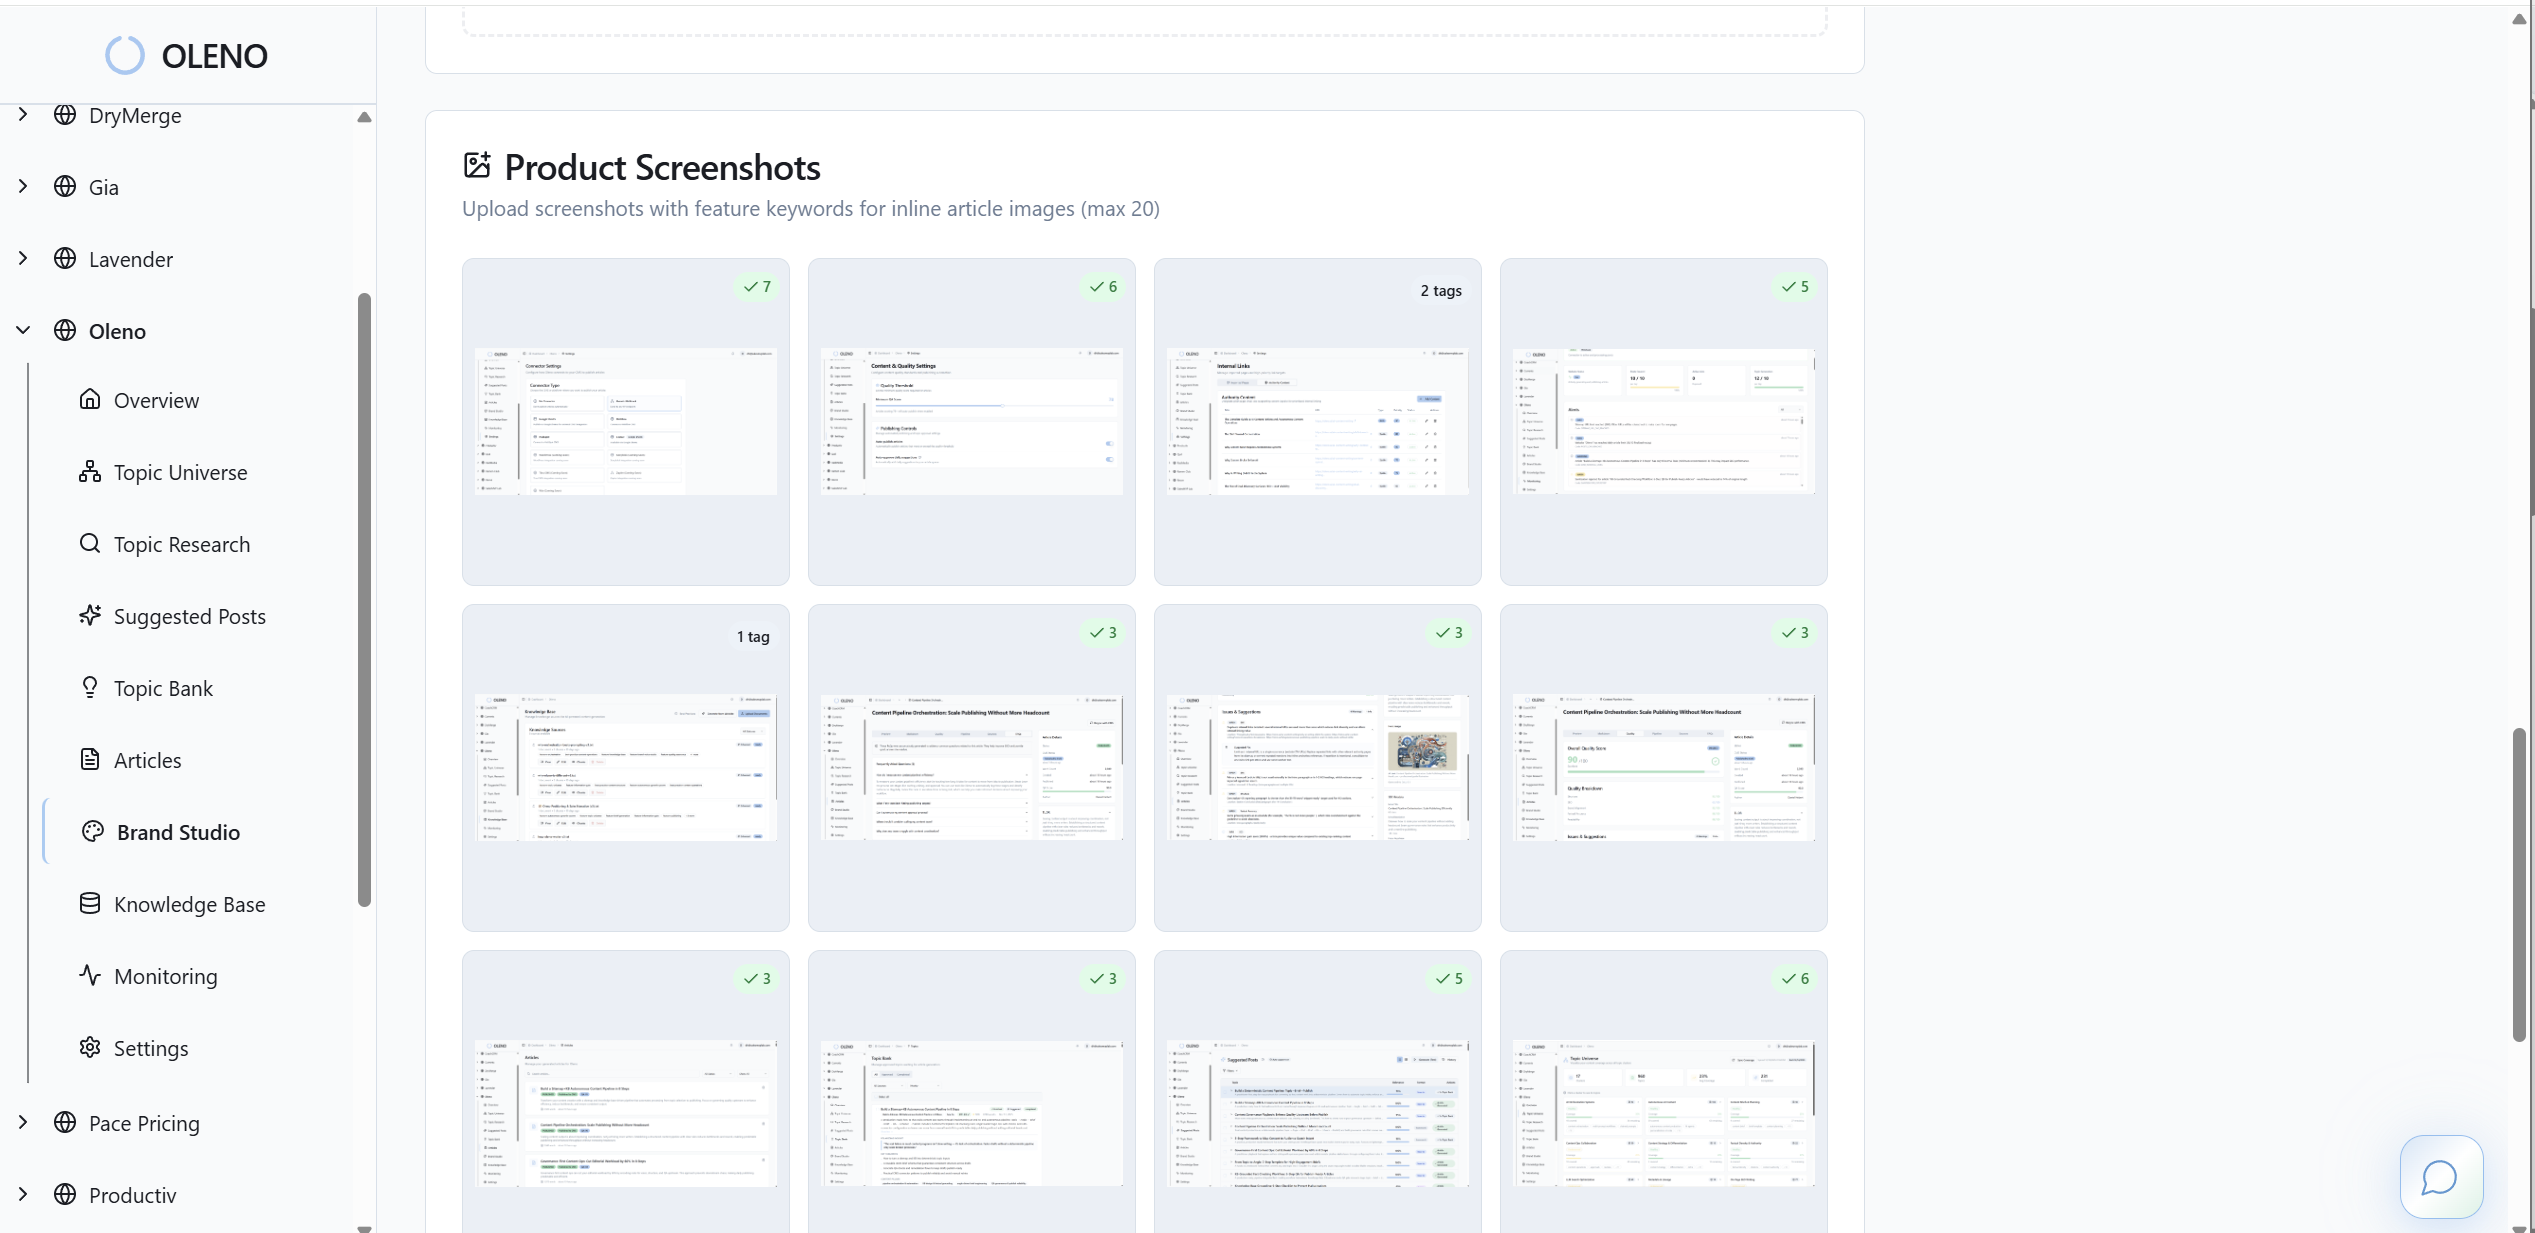
Task: Click the Overview home icon
Action: click(90, 400)
